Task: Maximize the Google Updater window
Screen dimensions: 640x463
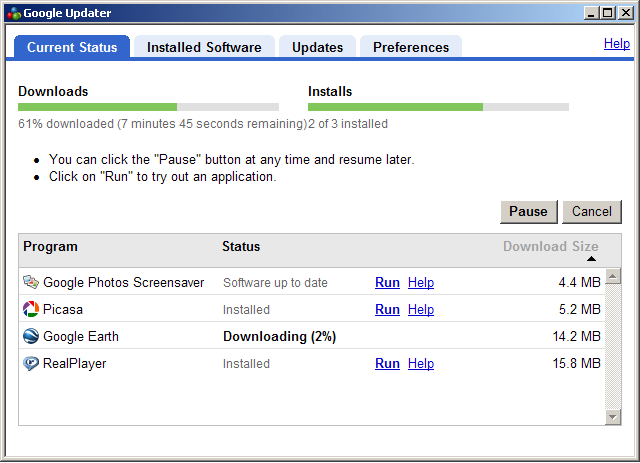Action: tap(607, 13)
